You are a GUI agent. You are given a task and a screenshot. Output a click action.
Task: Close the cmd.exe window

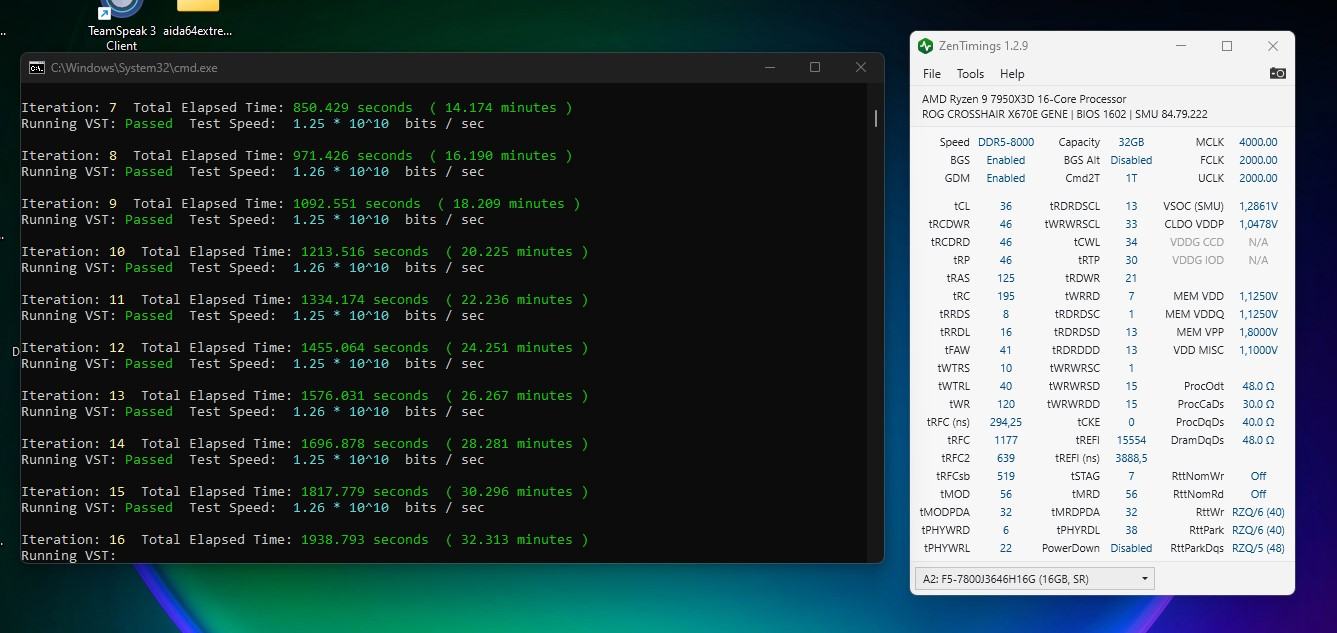pos(861,67)
